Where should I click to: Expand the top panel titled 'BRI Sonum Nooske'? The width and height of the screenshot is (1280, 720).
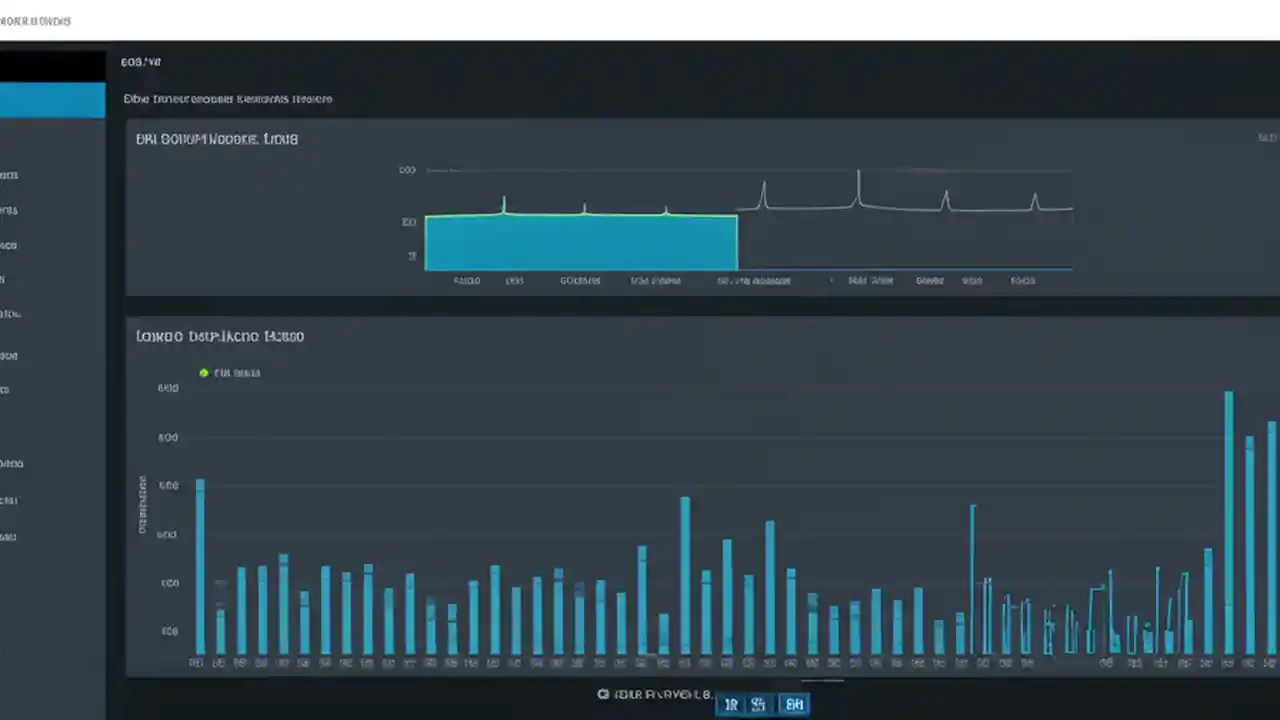click(x=217, y=139)
